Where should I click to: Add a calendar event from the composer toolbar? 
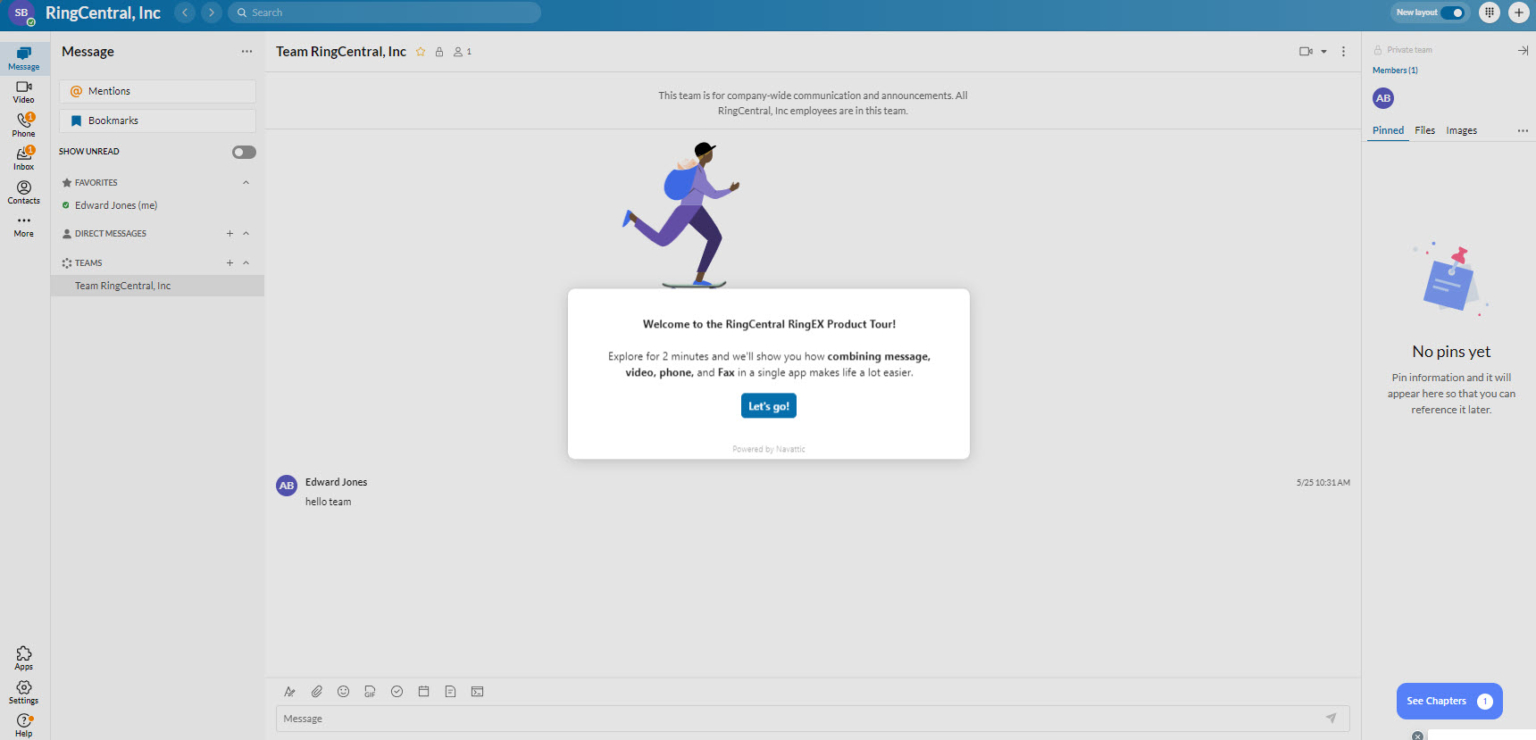pyautogui.click(x=423, y=691)
